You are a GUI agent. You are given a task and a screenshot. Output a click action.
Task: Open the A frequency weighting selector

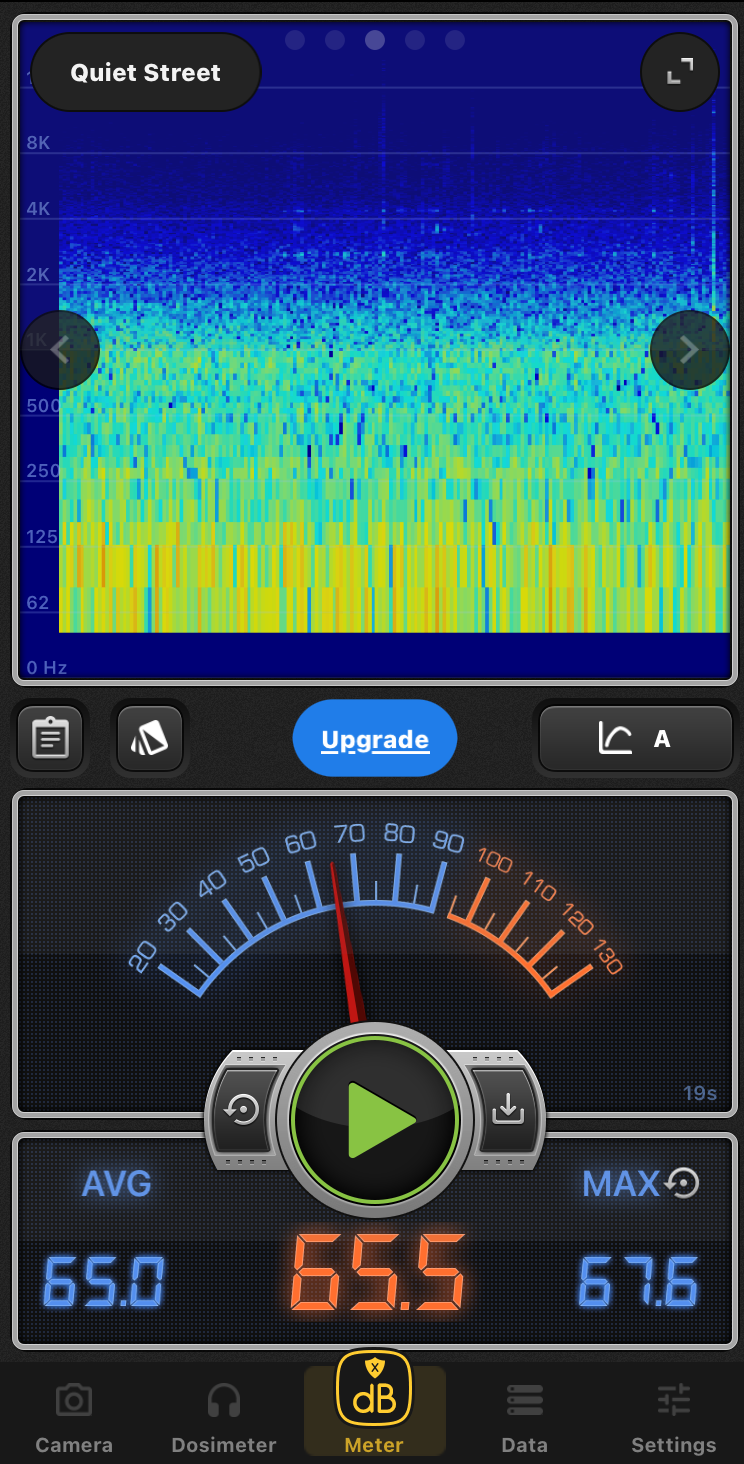tap(636, 740)
